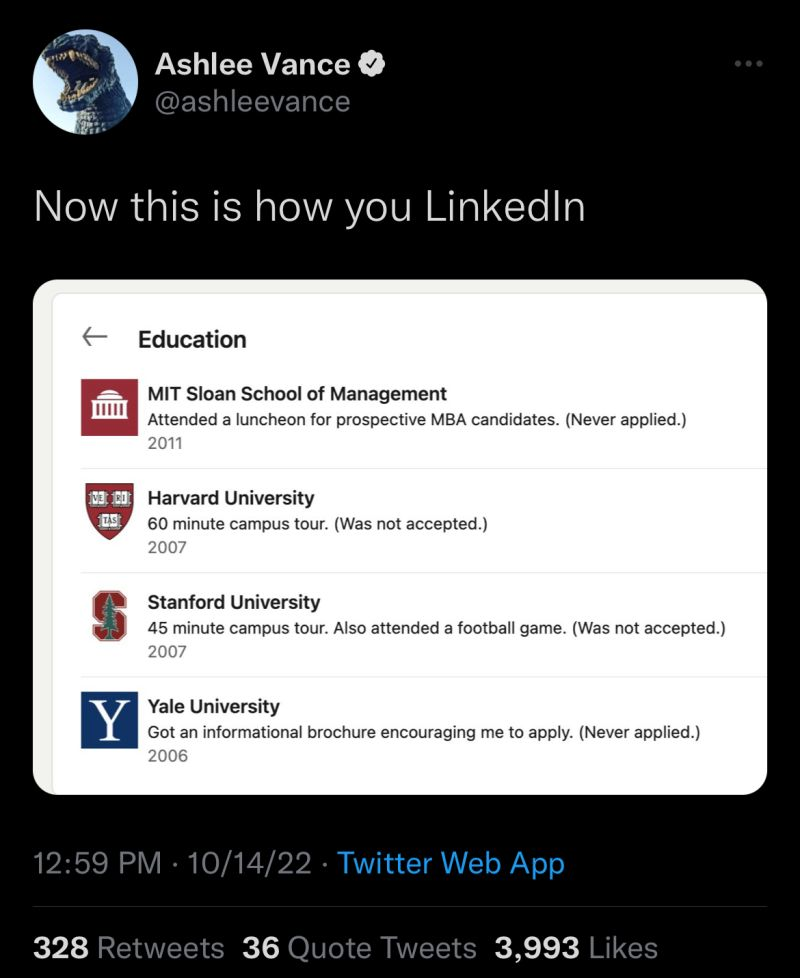
Task: Select the Stanford University education entry
Action: [234, 602]
